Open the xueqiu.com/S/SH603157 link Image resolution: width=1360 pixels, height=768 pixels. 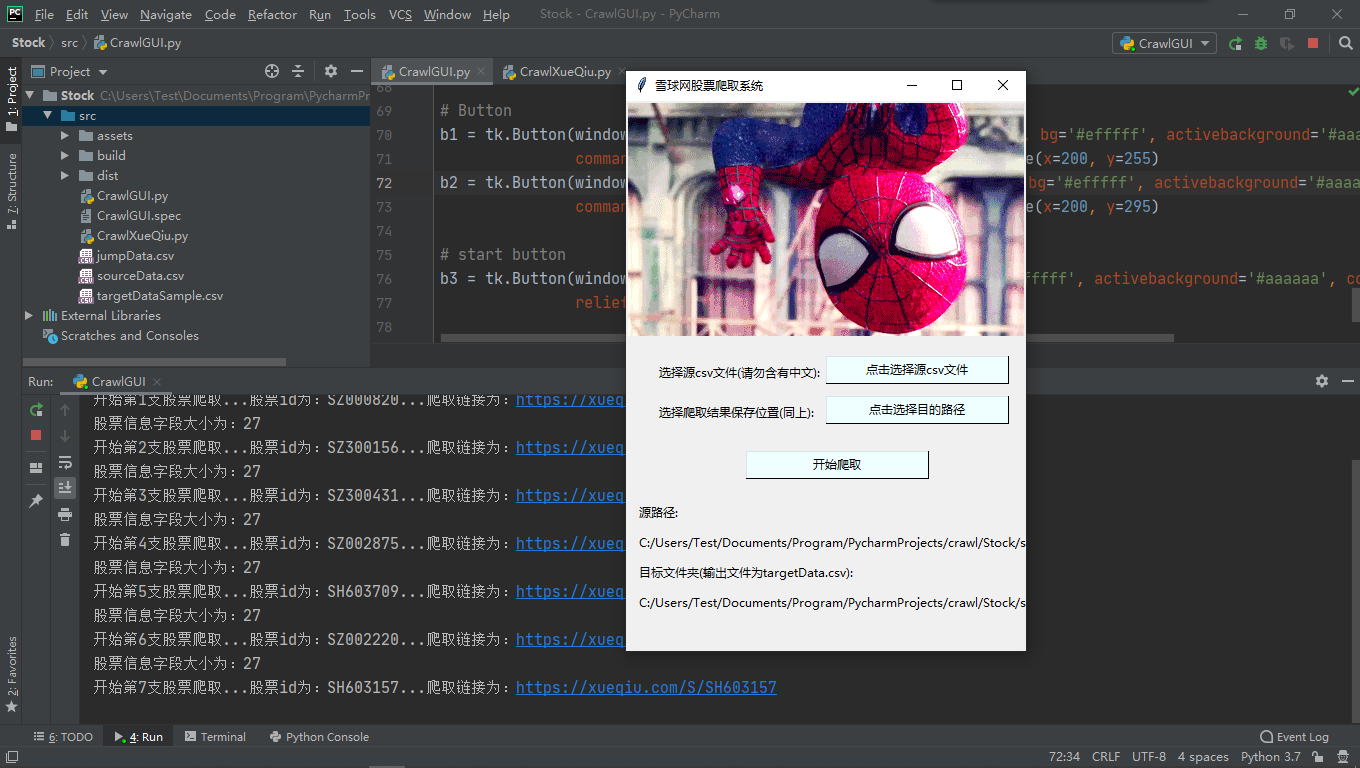(646, 688)
